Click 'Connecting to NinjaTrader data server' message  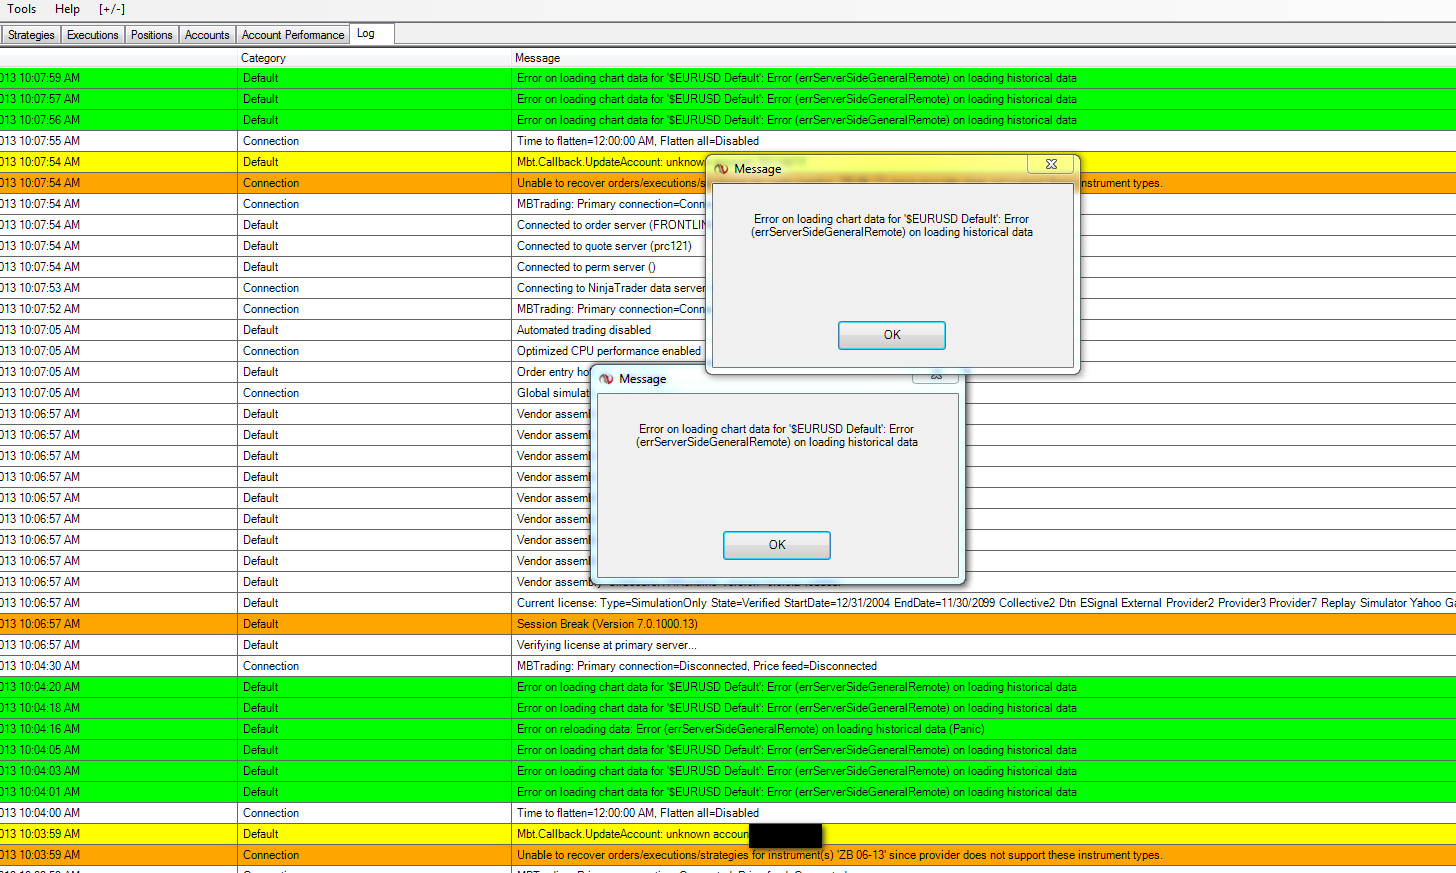tap(611, 288)
